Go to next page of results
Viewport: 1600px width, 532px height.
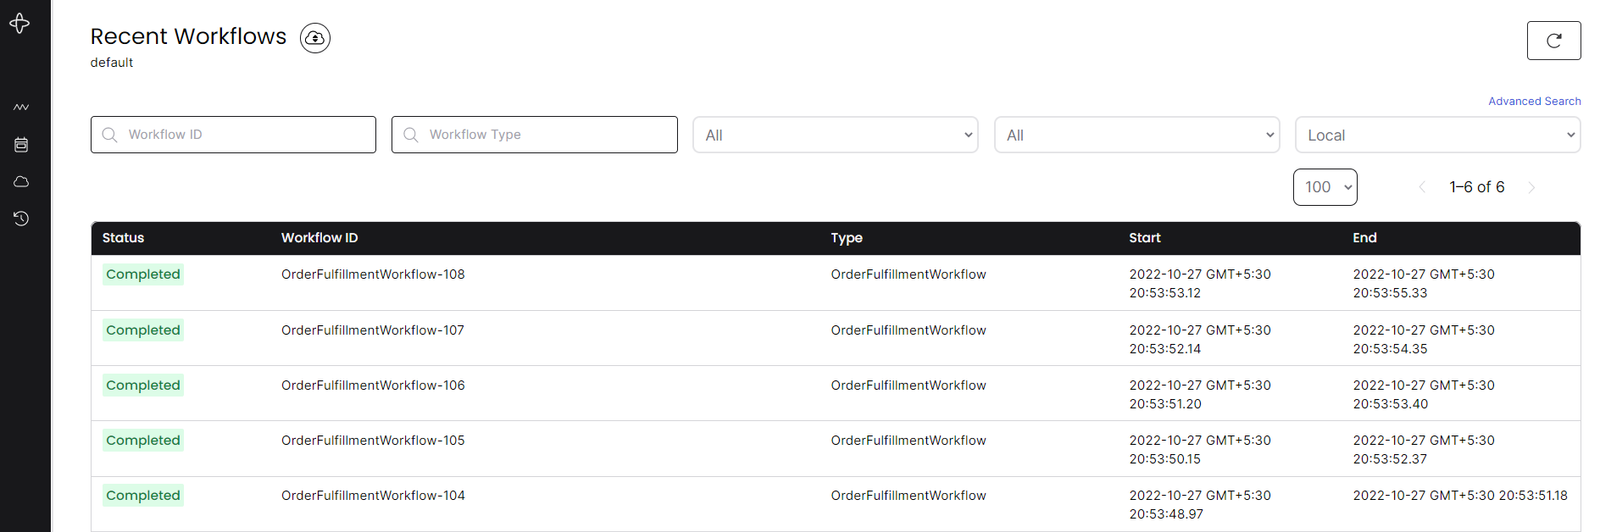(x=1531, y=187)
